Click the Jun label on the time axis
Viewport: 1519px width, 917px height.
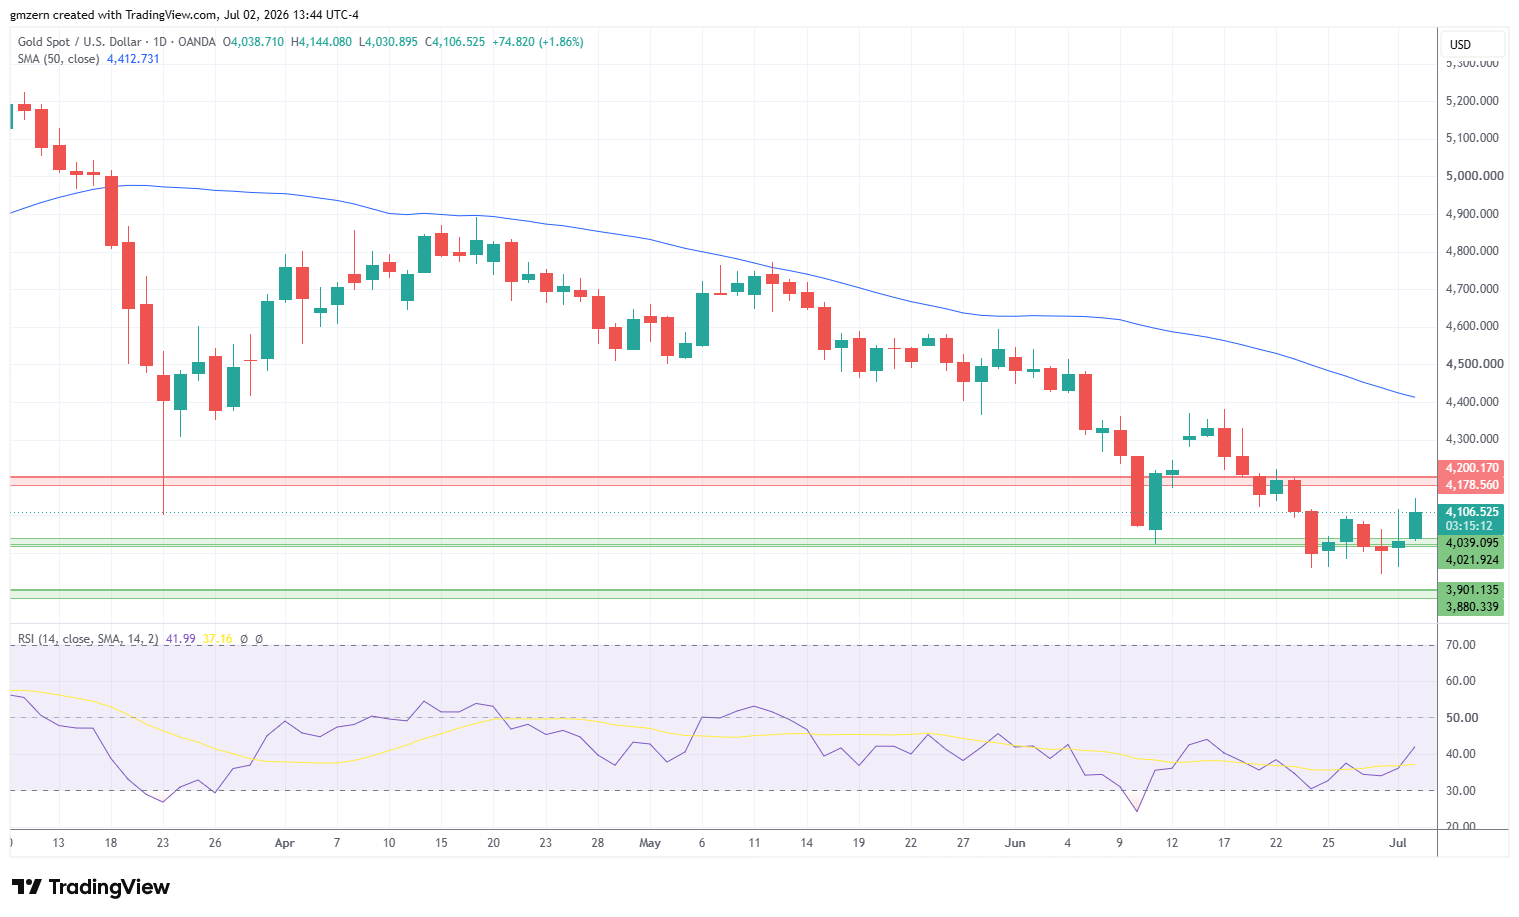pyautogui.click(x=1015, y=843)
